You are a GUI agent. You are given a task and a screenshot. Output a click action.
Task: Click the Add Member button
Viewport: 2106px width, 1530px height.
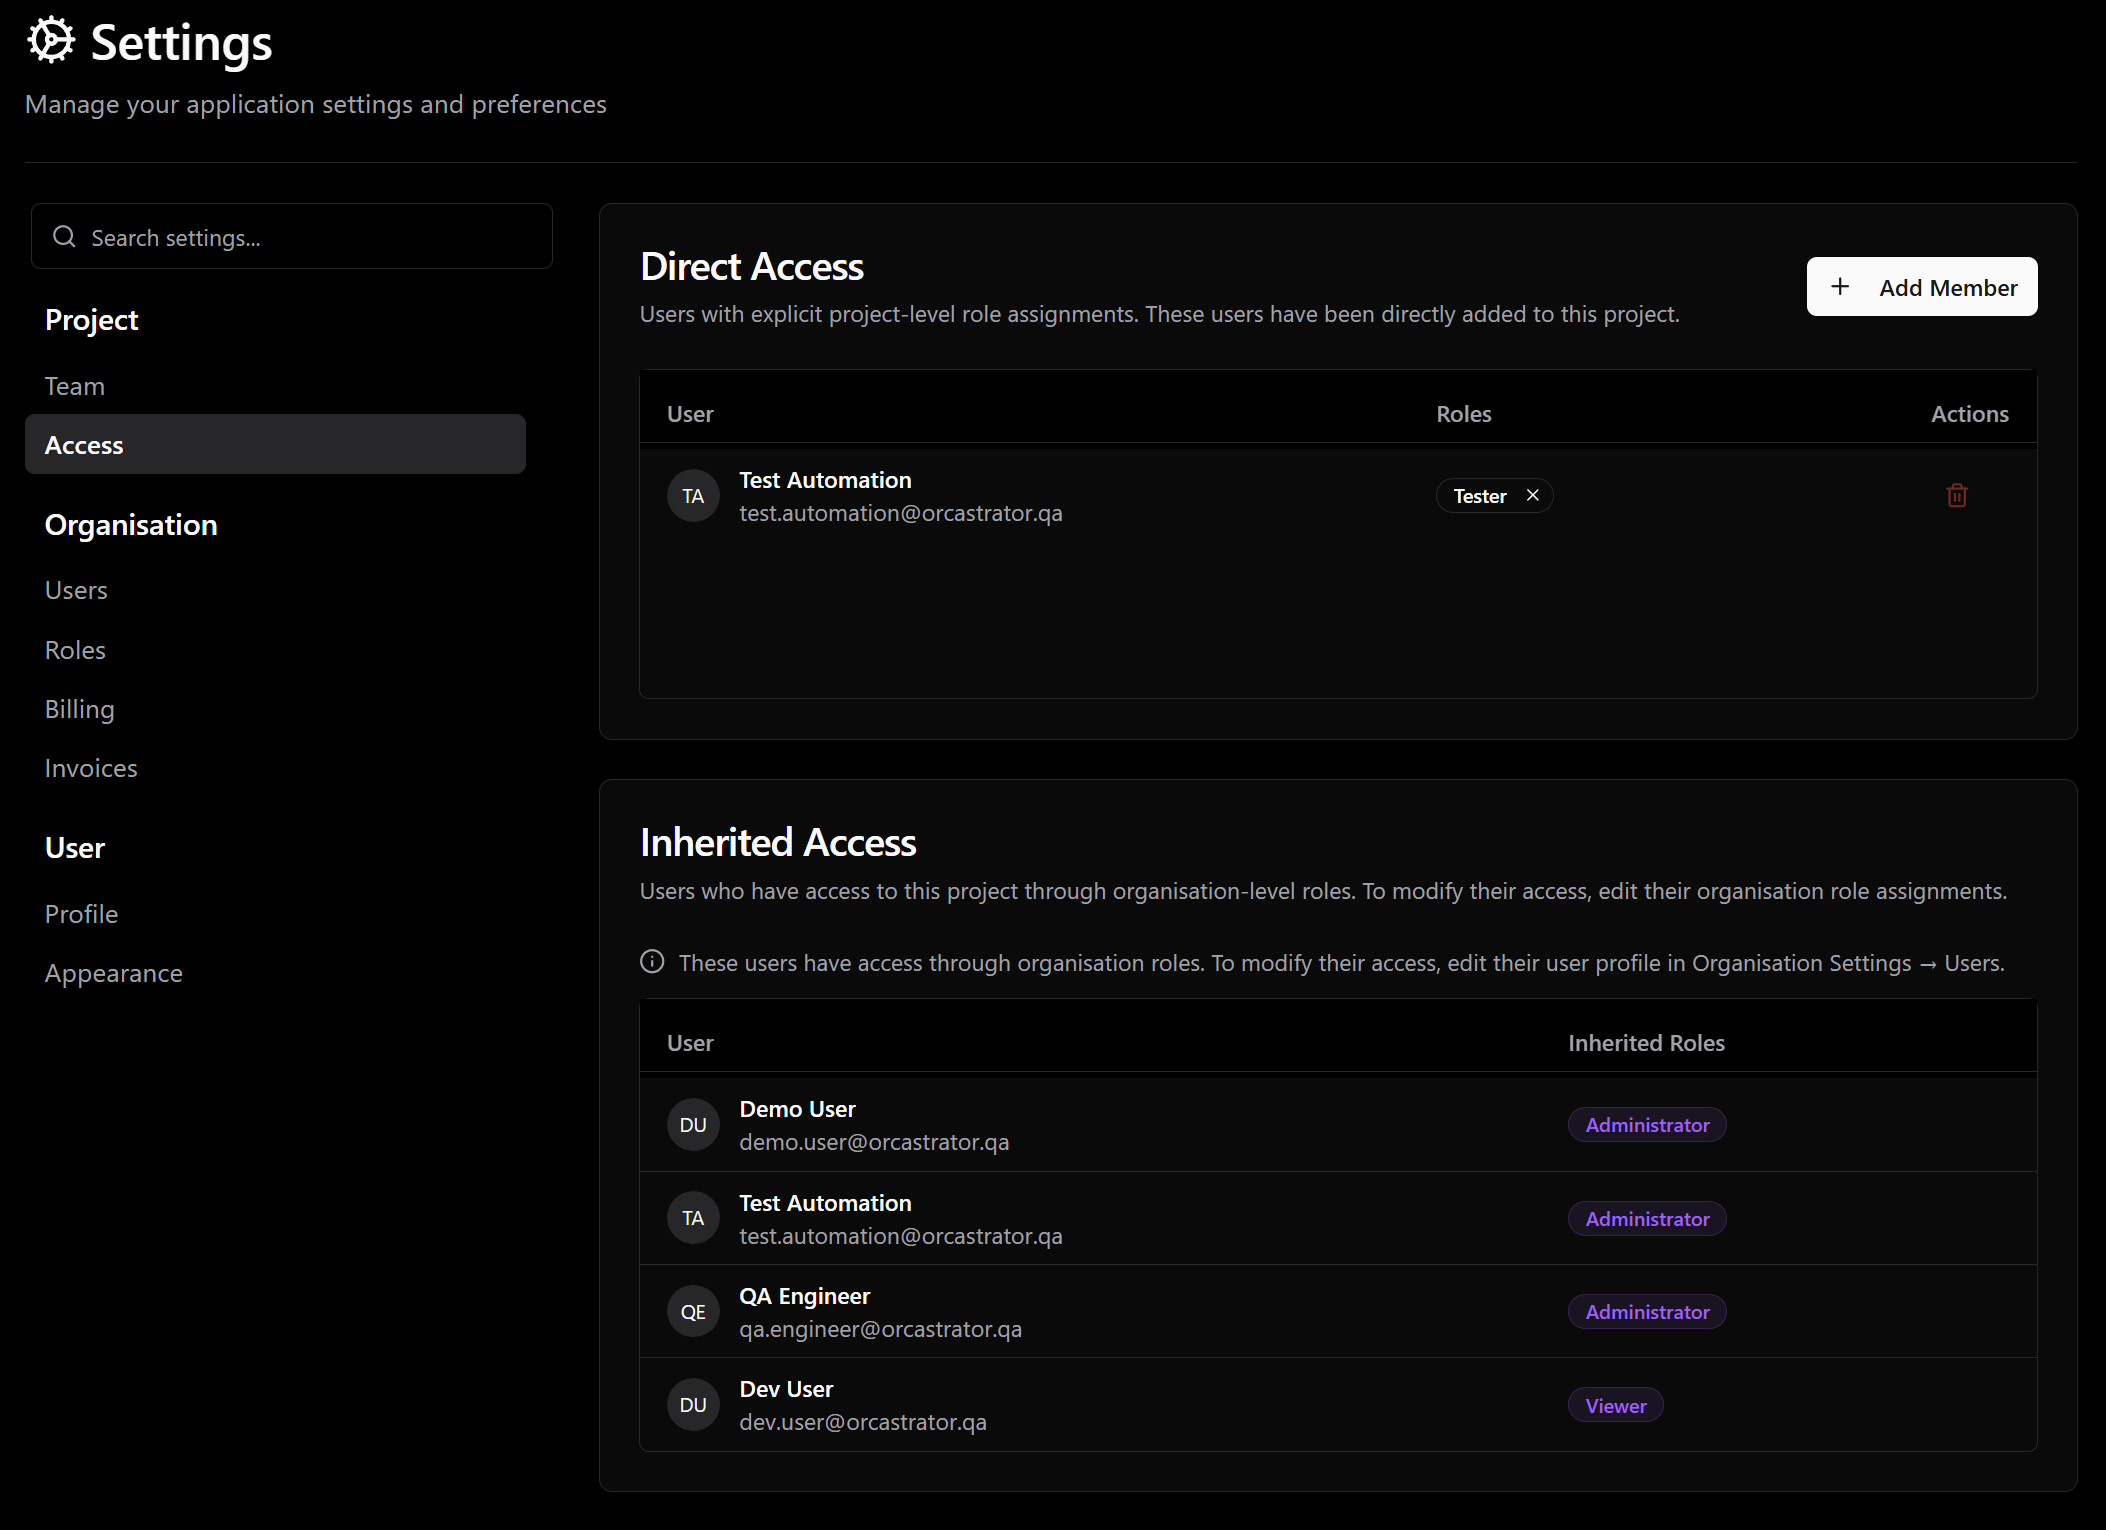coord(1921,287)
